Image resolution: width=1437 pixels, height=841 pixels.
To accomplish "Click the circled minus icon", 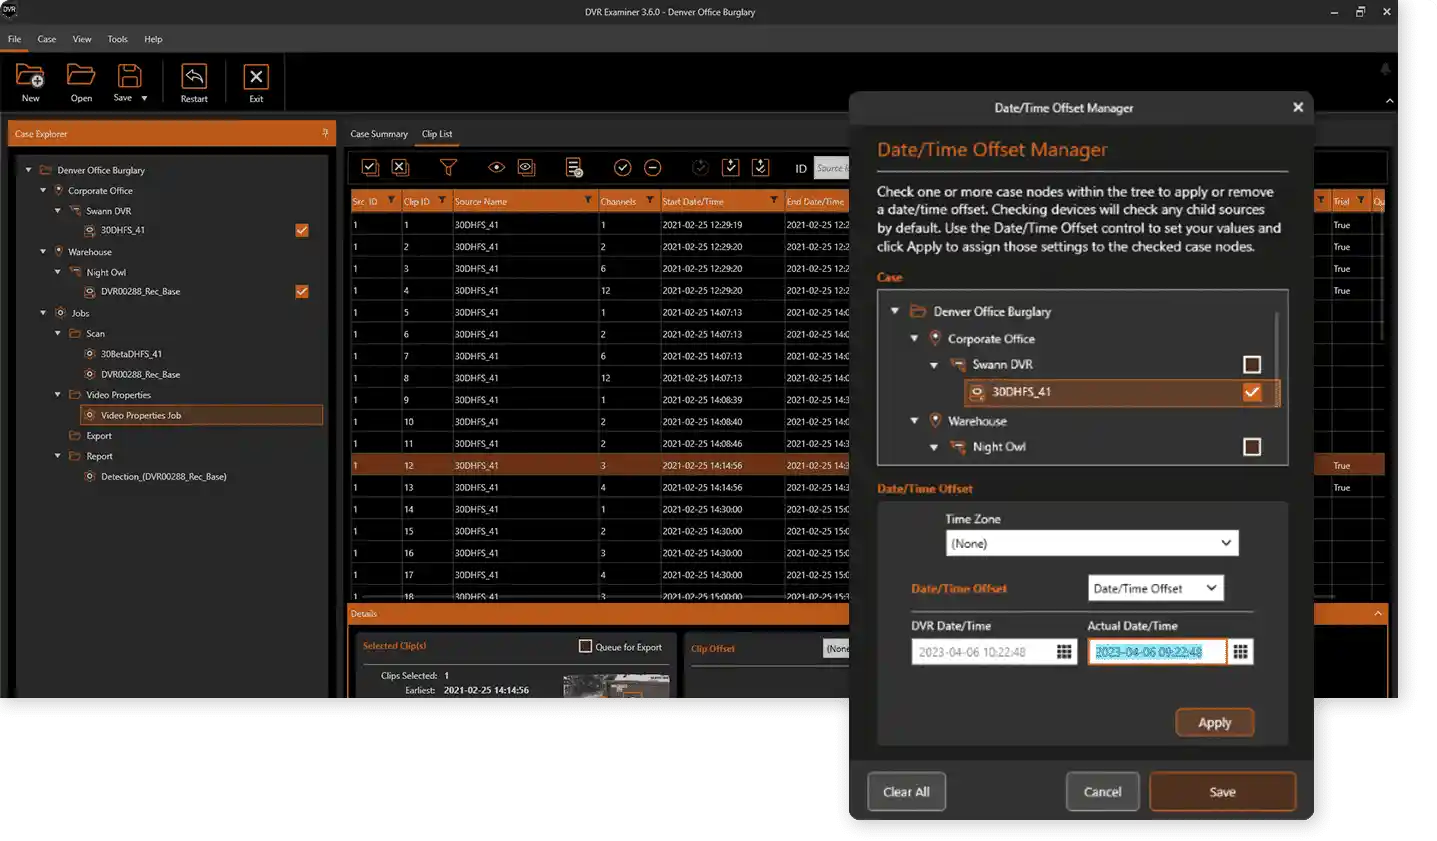I will pyautogui.click(x=652, y=167).
